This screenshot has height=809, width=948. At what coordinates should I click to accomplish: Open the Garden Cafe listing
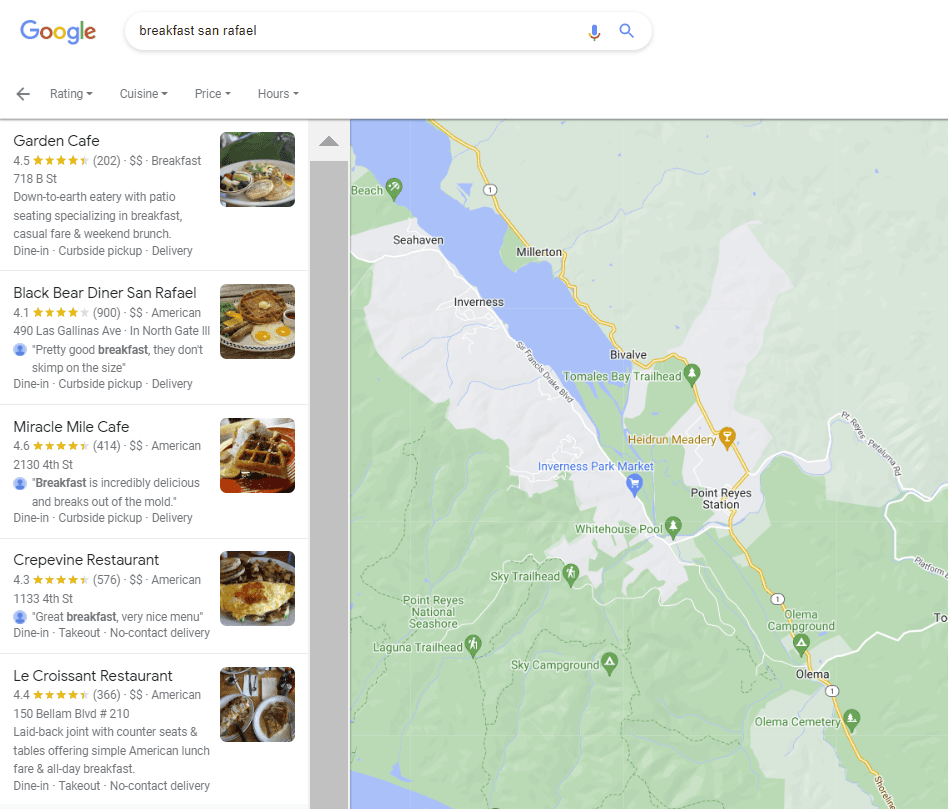57,141
